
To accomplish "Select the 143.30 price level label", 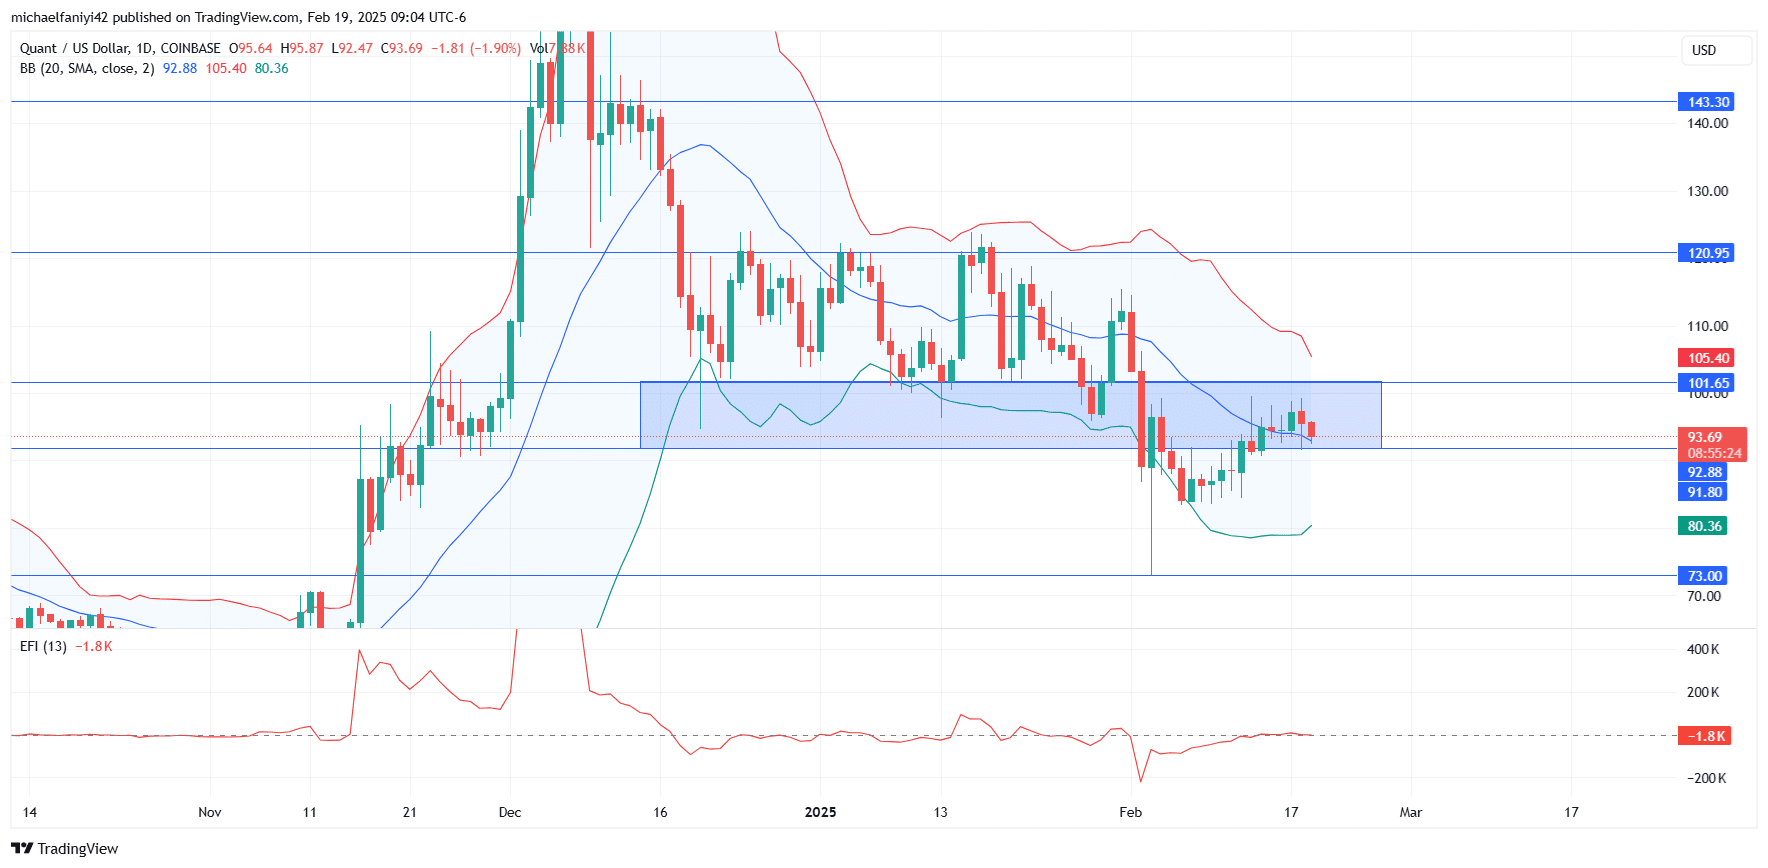I will point(1706,102).
